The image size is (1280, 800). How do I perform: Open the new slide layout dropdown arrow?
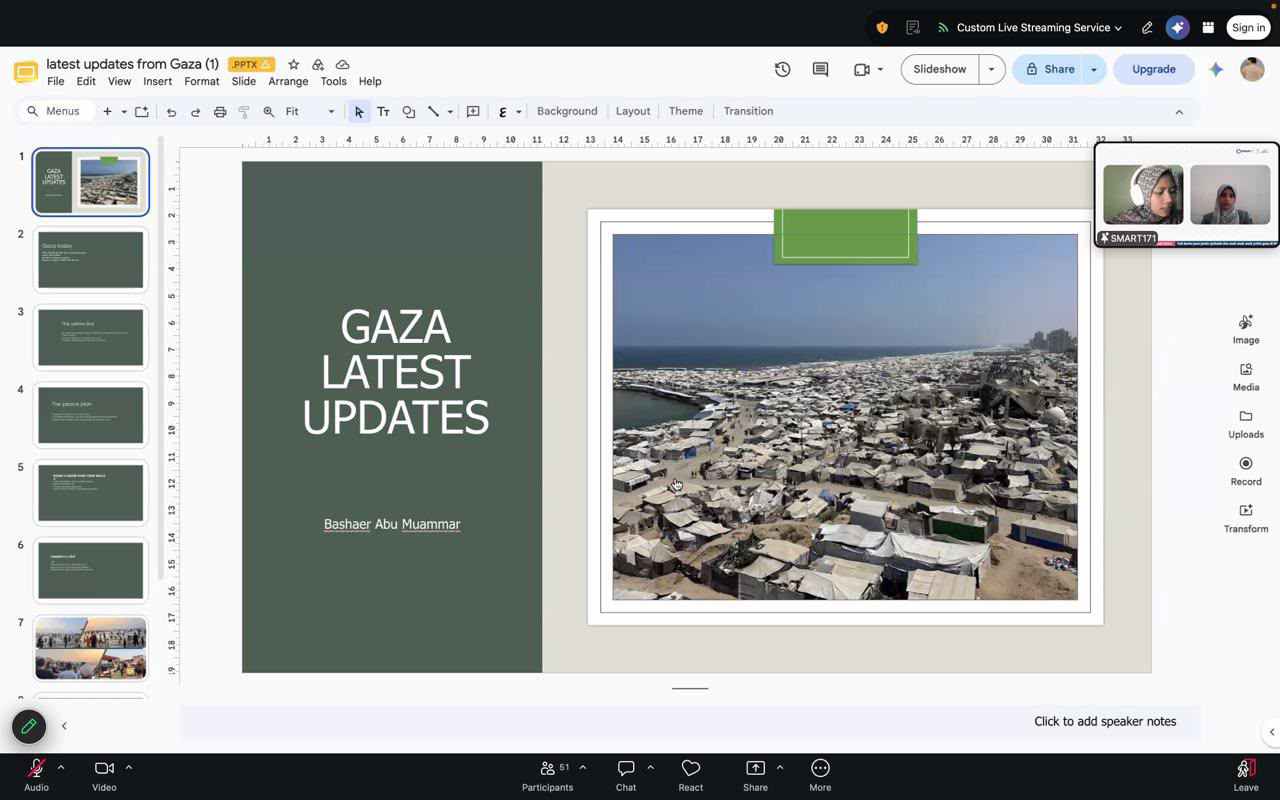(x=124, y=112)
